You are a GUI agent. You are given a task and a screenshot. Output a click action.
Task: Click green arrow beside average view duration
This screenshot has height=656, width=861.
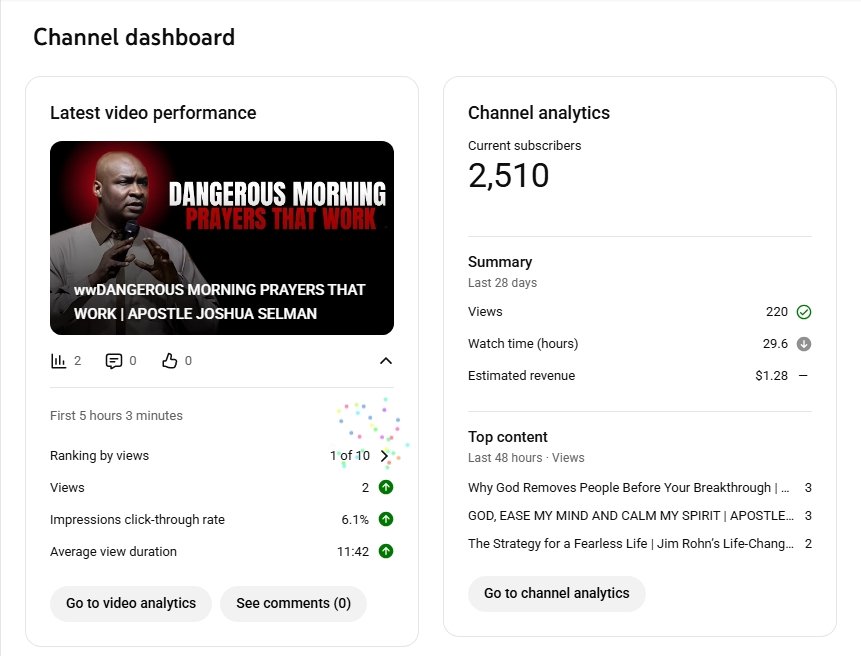point(386,552)
